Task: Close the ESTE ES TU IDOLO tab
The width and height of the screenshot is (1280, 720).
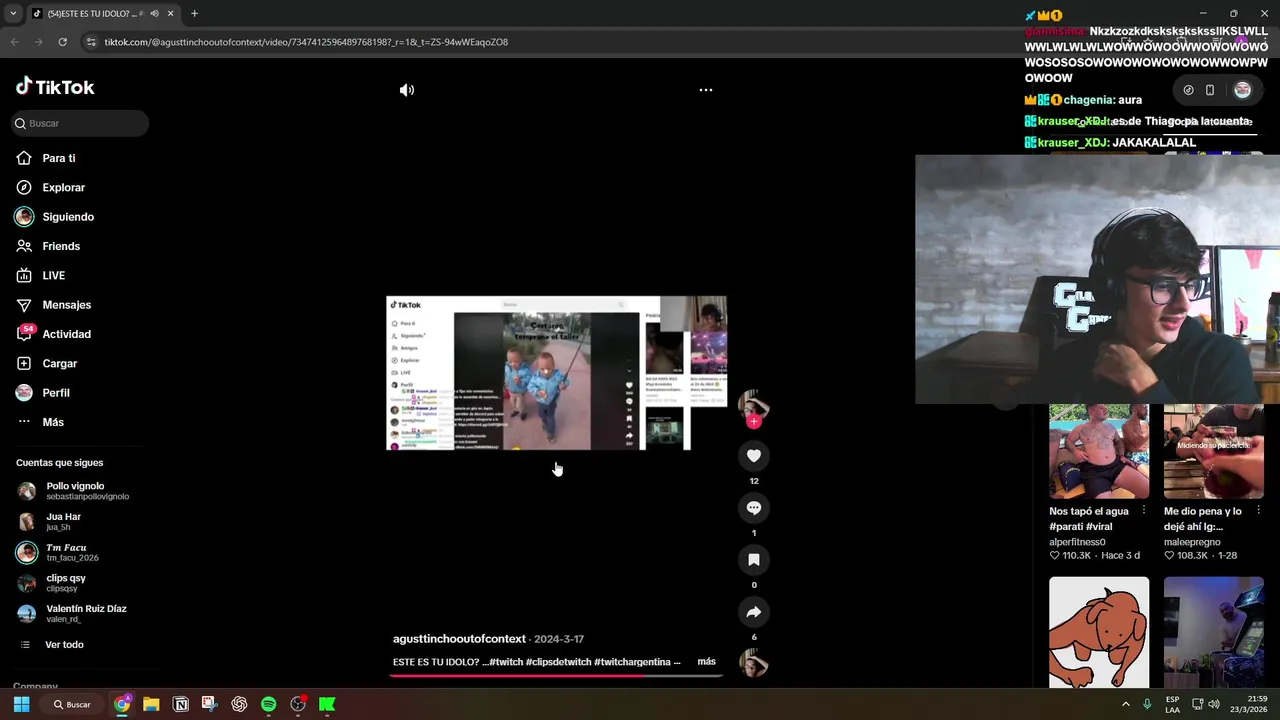Action: [170, 14]
